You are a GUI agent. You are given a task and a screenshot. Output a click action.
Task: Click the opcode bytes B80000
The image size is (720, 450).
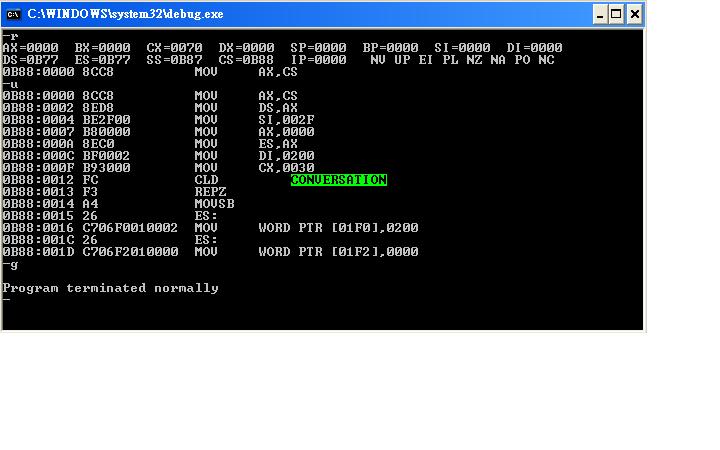click(x=107, y=132)
